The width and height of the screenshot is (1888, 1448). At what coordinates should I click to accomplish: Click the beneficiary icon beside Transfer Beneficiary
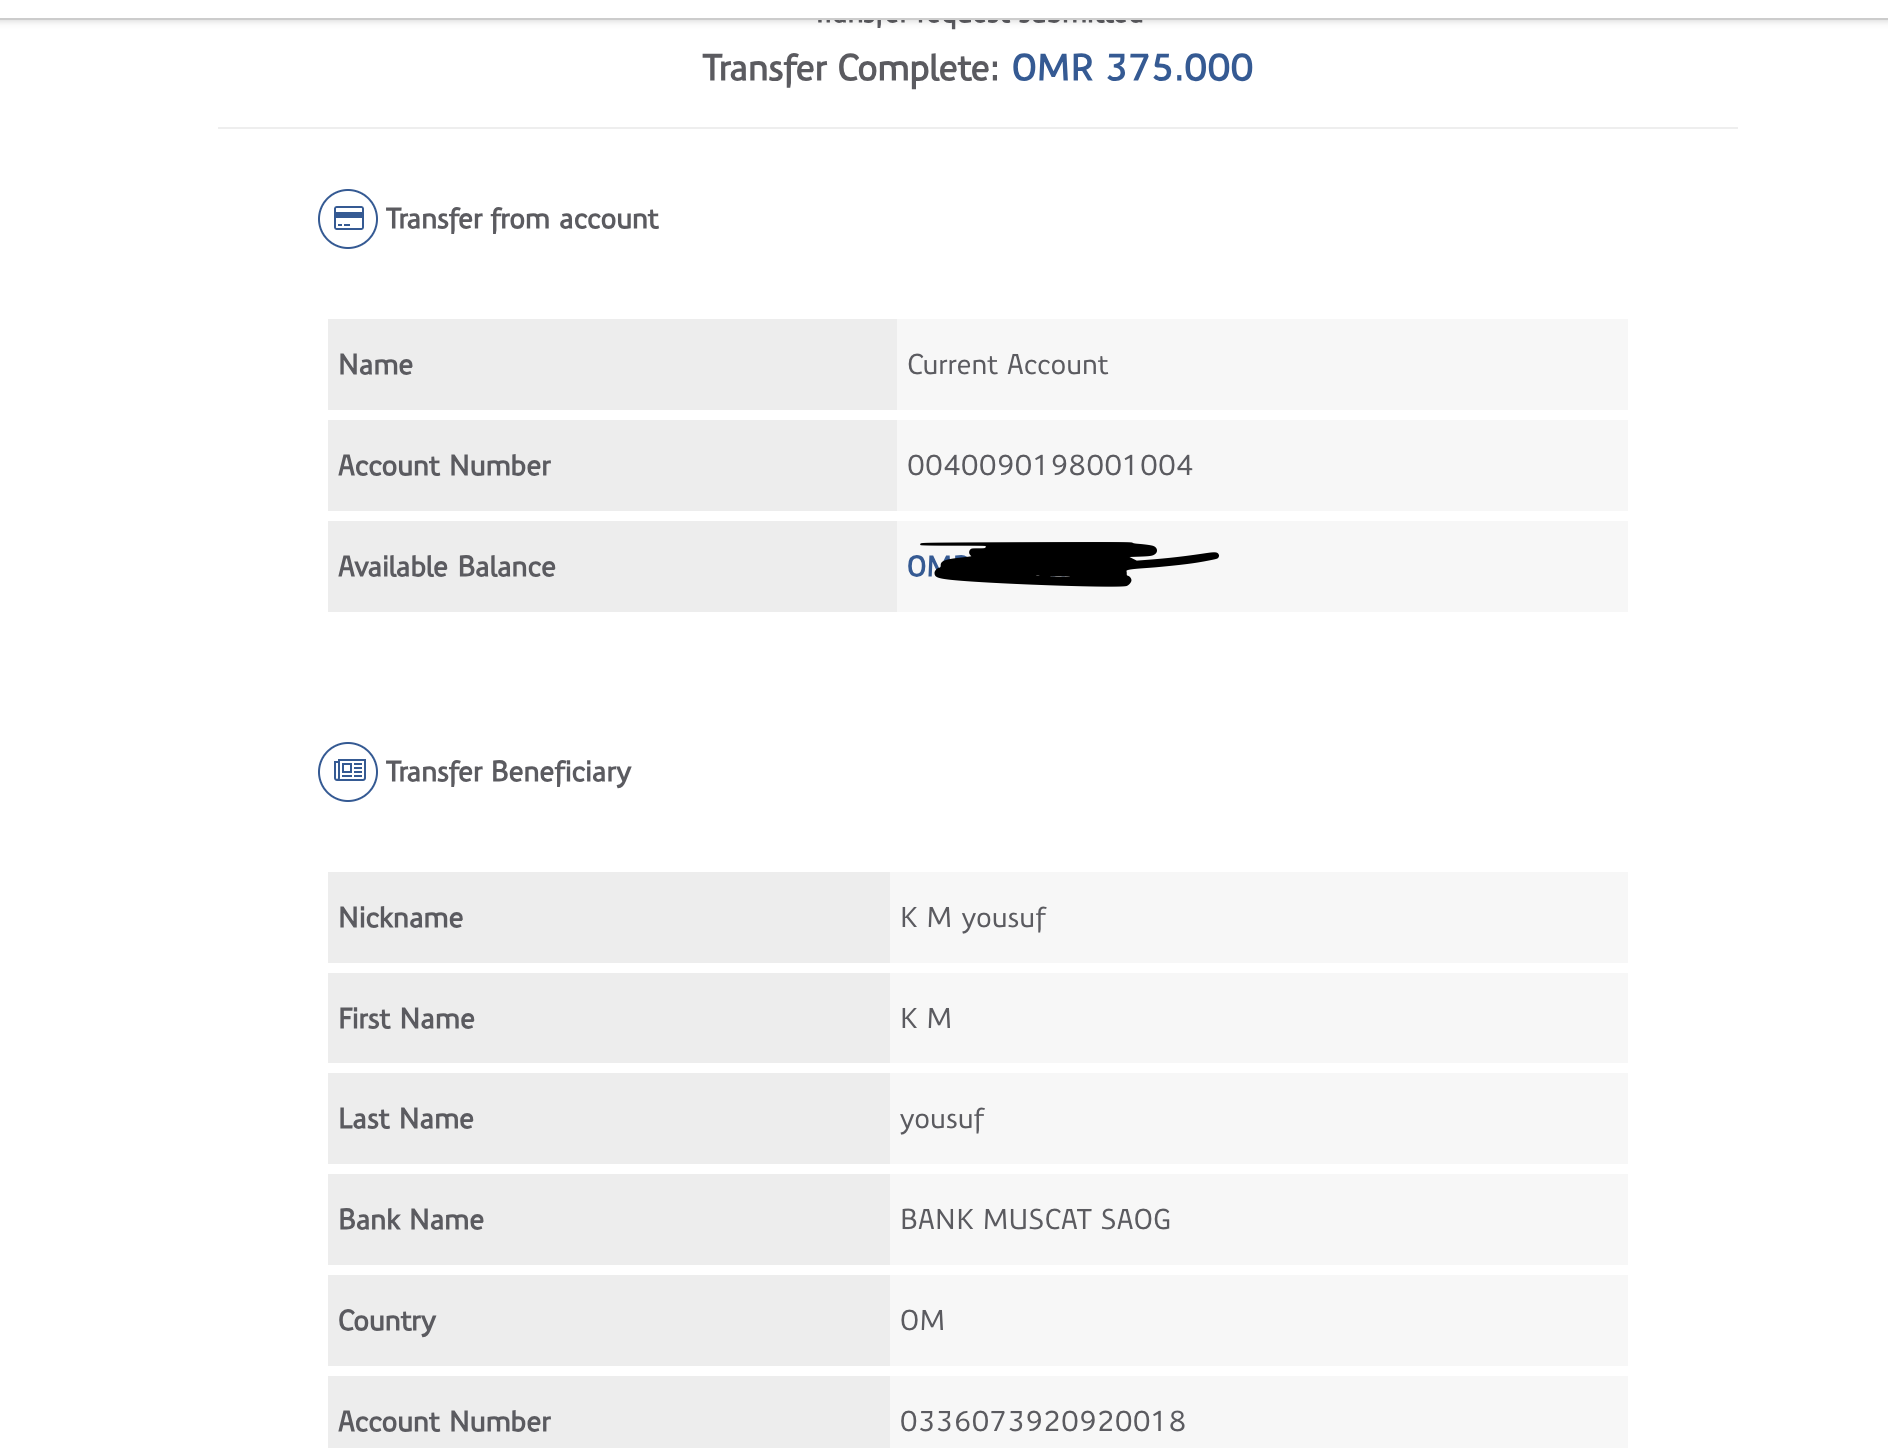pos(348,772)
